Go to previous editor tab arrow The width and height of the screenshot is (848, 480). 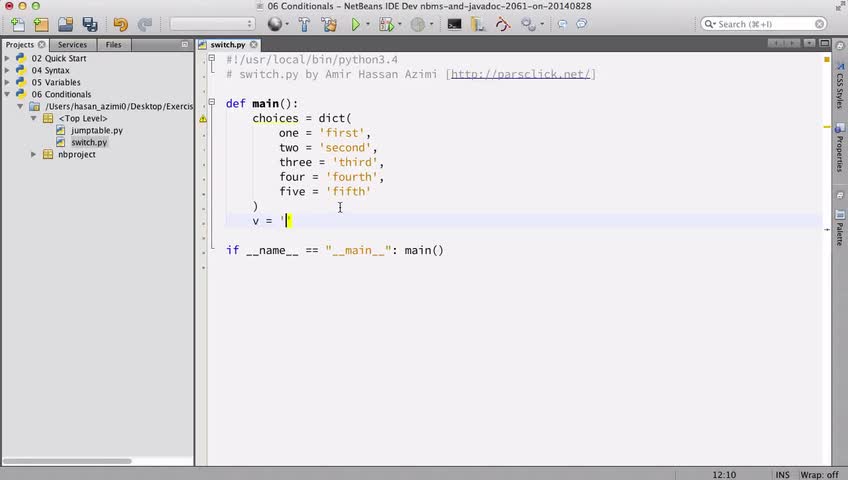pyautogui.click(x=776, y=43)
